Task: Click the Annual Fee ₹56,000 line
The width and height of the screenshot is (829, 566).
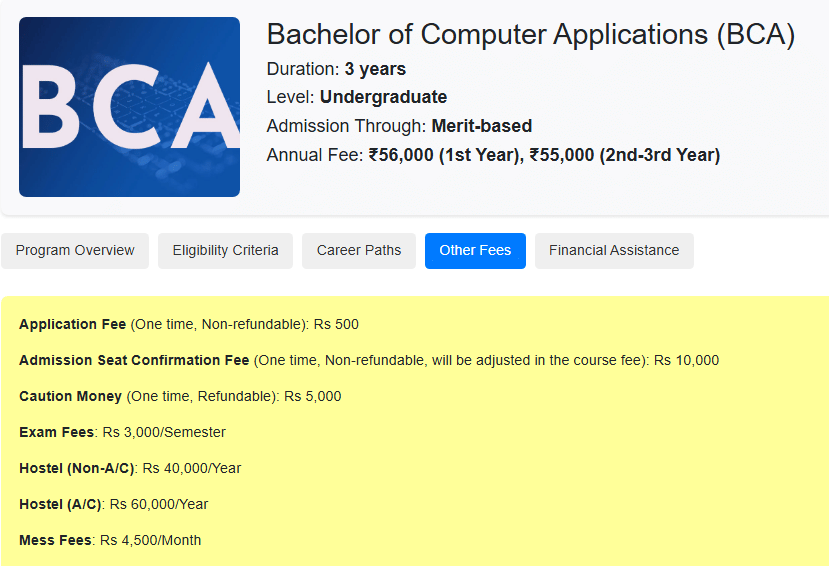Action: 493,155
